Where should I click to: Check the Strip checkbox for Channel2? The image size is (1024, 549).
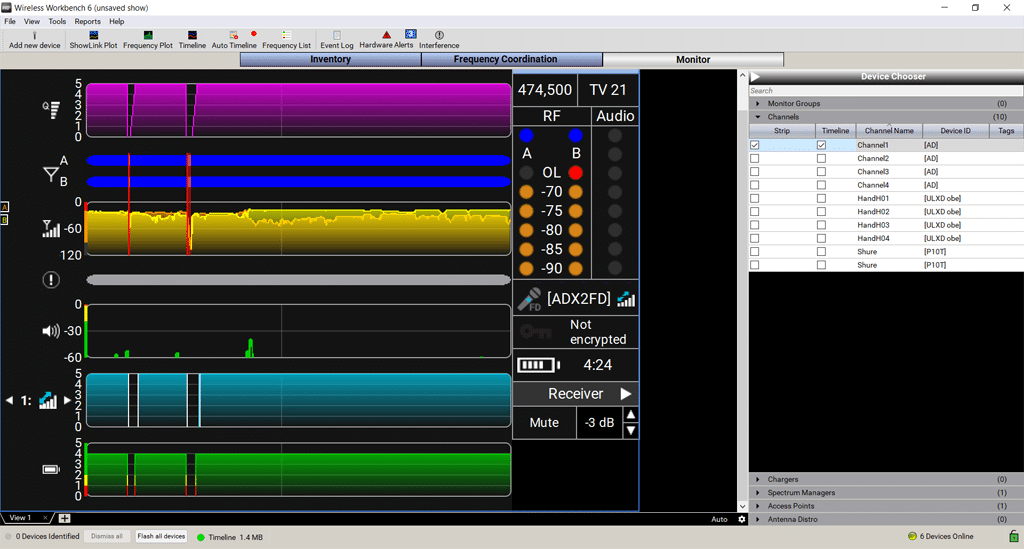coord(755,158)
